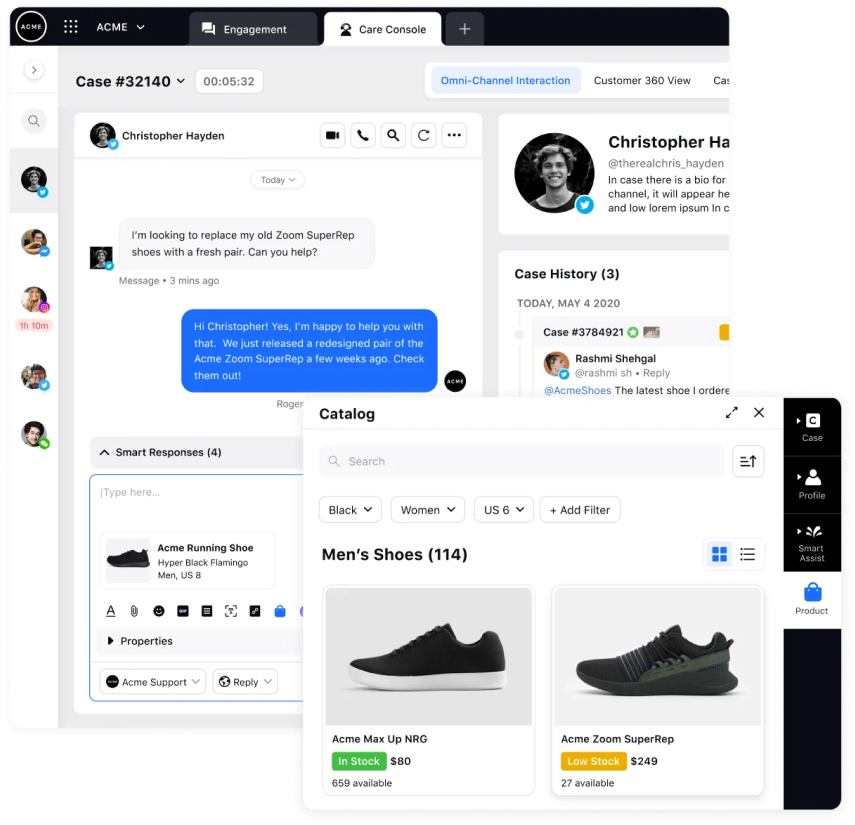
Task: Open the ACME workspace dropdown
Action: tap(121, 27)
